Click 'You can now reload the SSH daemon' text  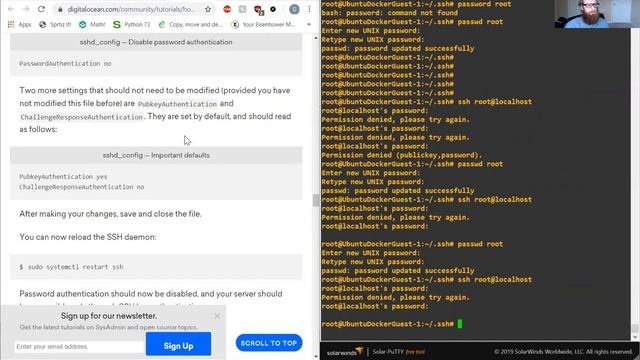point(88,237)
